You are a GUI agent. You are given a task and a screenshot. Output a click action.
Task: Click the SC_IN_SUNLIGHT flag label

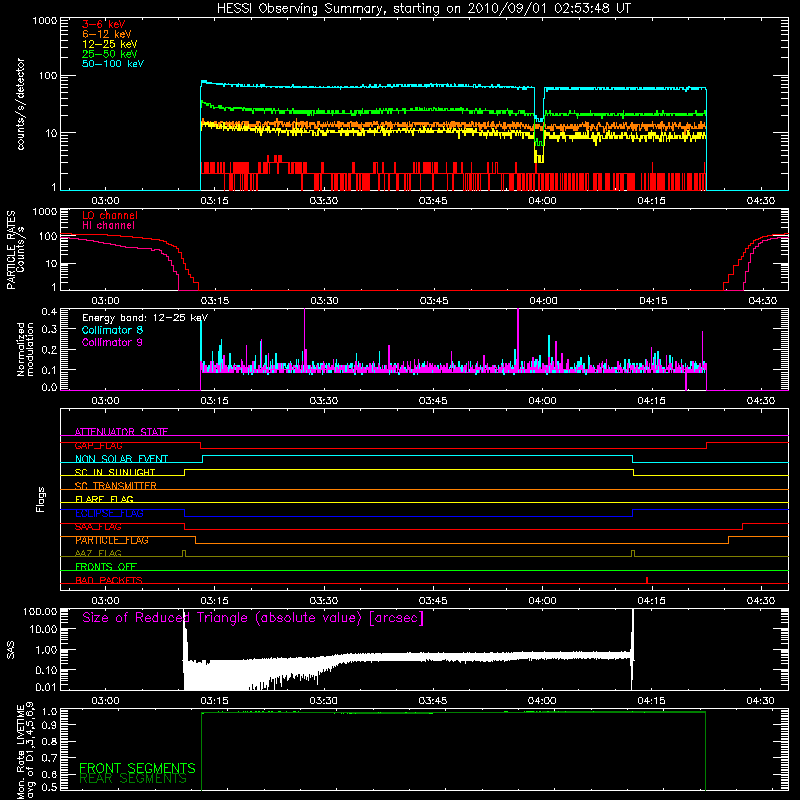115,472
